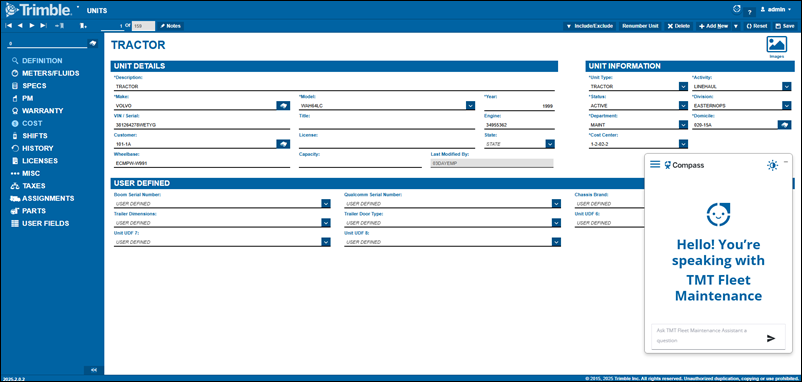Click the Renumber Unit button
This screenshot has height=382, width=802.
(x=640, y=26)
